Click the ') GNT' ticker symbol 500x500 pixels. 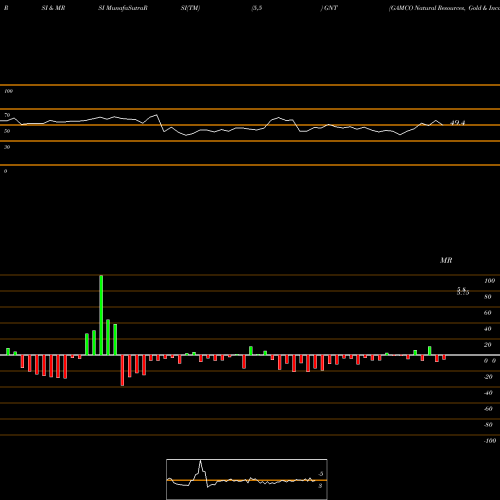point(329,8)
